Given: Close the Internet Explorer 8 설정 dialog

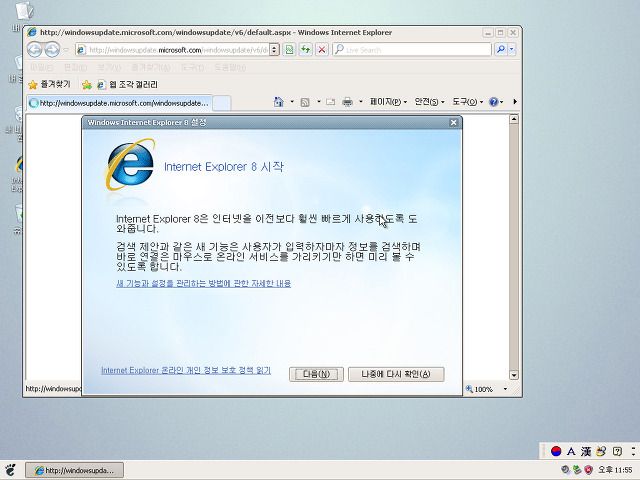Looking at the screenshot, I should (453, 122).
